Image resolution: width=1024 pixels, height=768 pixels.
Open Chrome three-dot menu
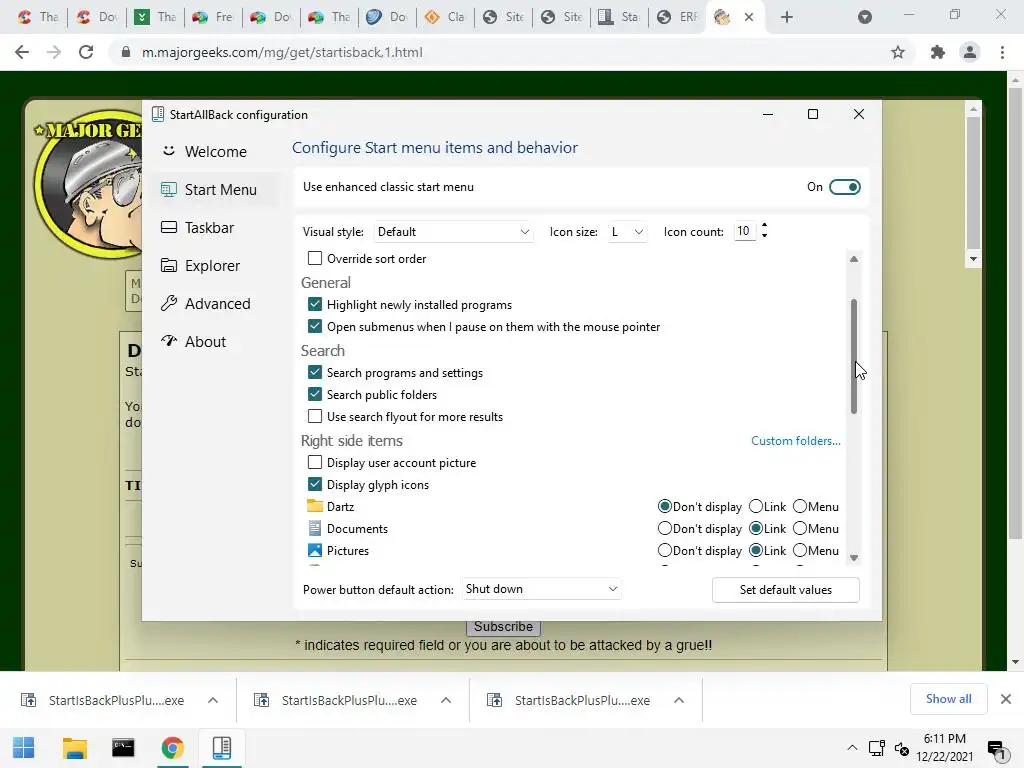[x=1002, y=52]
